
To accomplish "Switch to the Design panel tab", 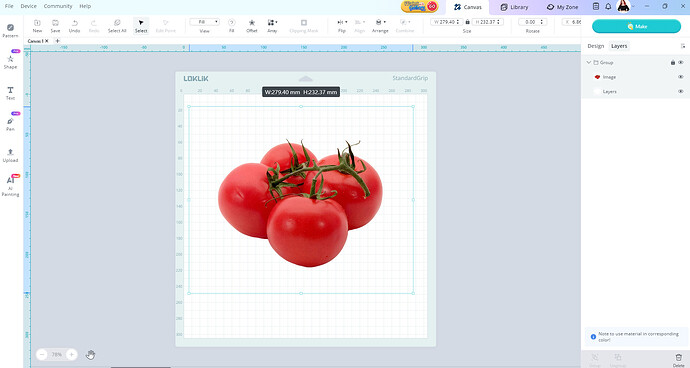I will coord(595,46).
